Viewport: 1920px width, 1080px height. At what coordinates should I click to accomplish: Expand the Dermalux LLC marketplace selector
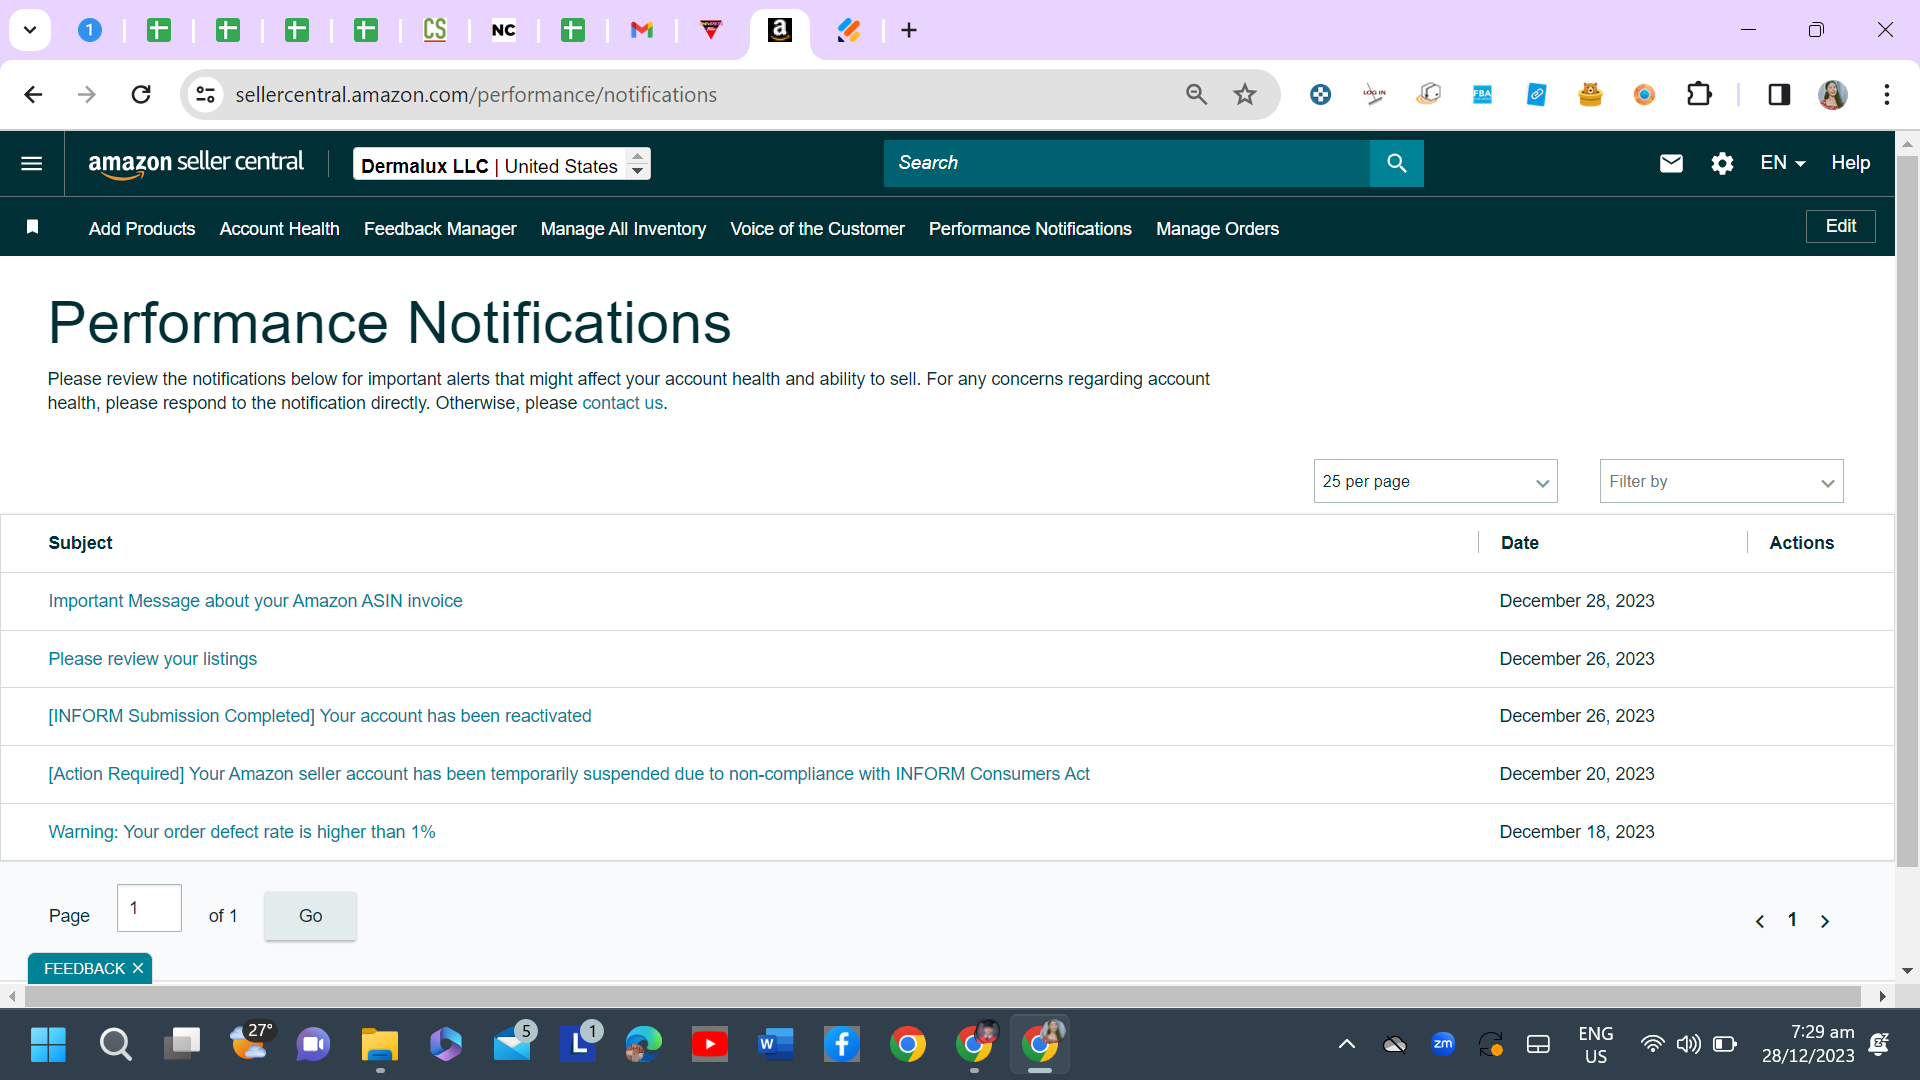tap(502, 164)
